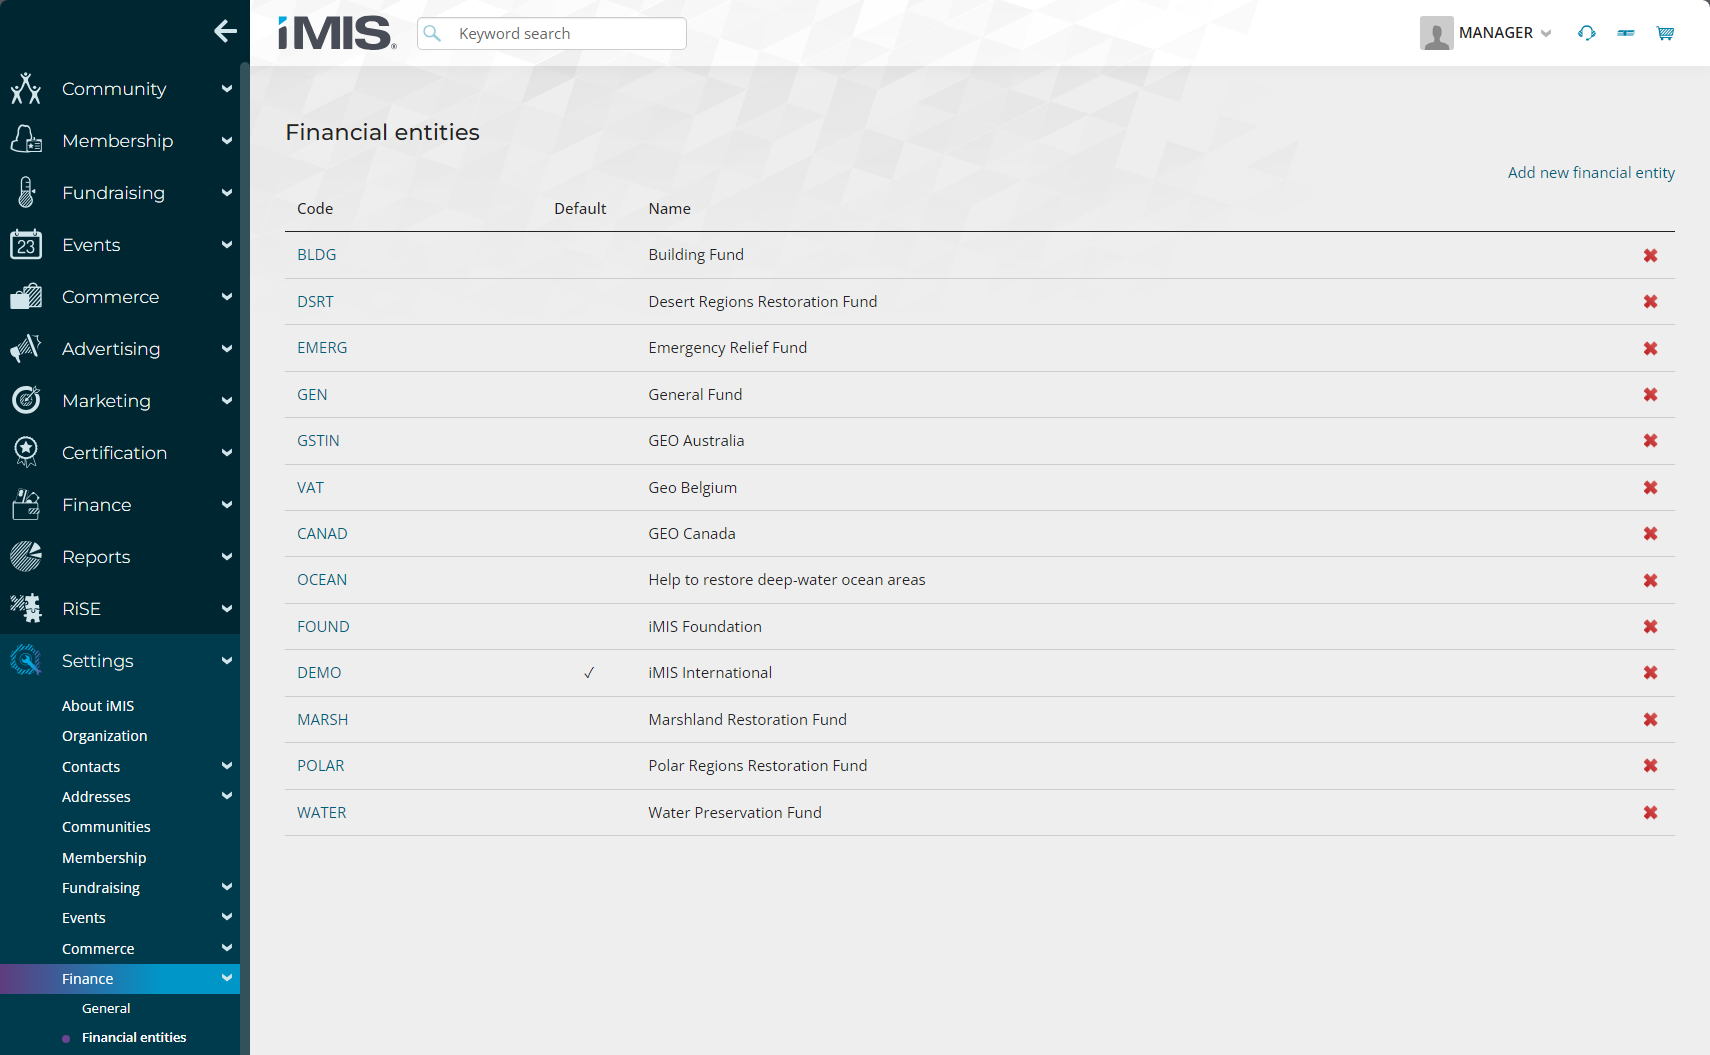Delete the Emergency Relief Fund entity
1710x1055 pixels.
(1650, 349)
